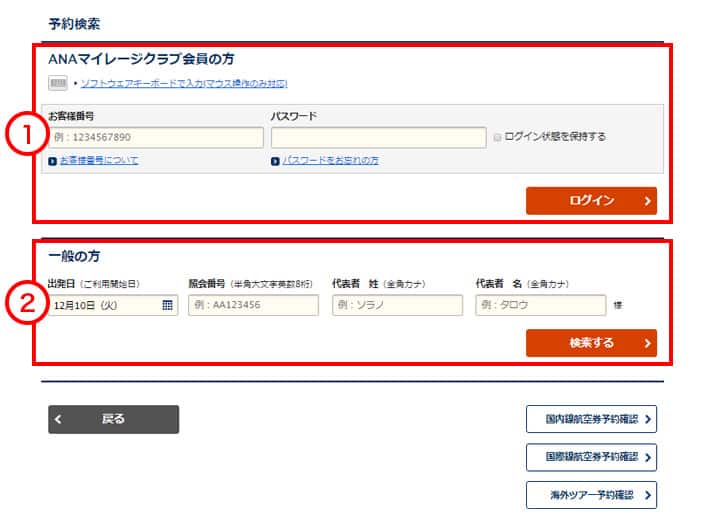Open 国際線航空券予約確認
Viewport: 706px width, 527px height.
(x=591, y=457)
